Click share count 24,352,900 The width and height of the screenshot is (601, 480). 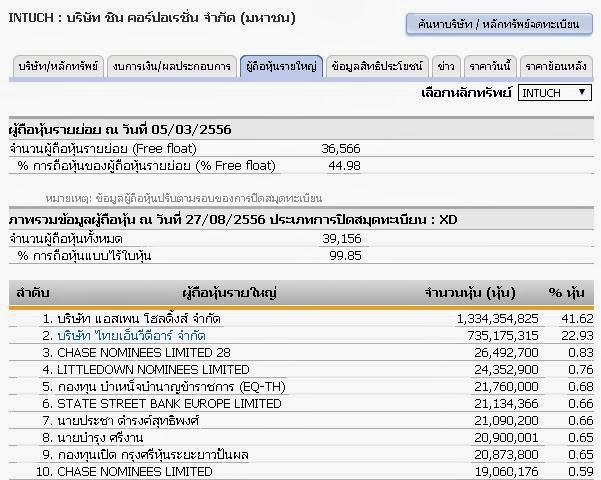coord(506,370)
